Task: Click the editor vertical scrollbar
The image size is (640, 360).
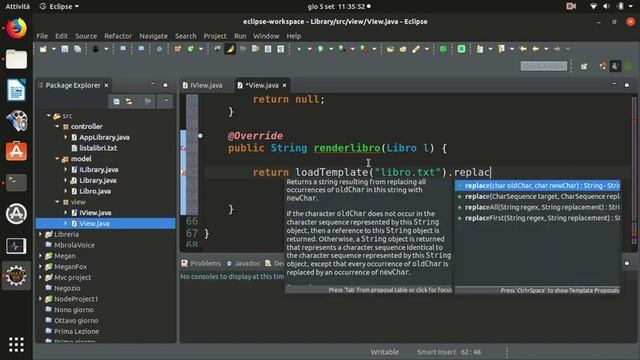Action: [x=634, y=171]
